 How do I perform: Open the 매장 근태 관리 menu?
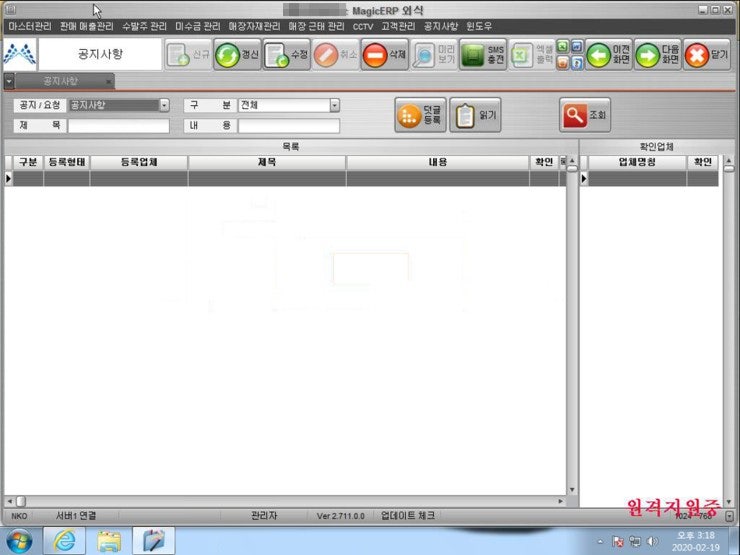[x=316, y=26]
